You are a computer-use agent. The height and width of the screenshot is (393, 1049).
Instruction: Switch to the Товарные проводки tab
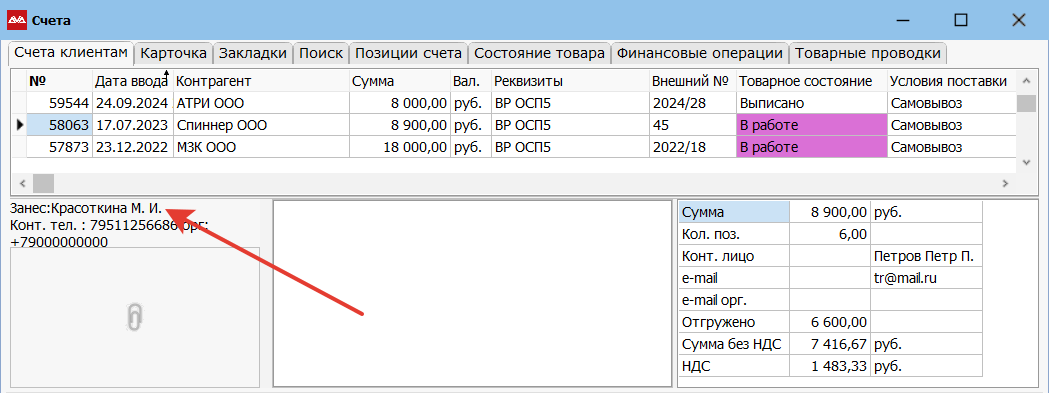point(868,54)
